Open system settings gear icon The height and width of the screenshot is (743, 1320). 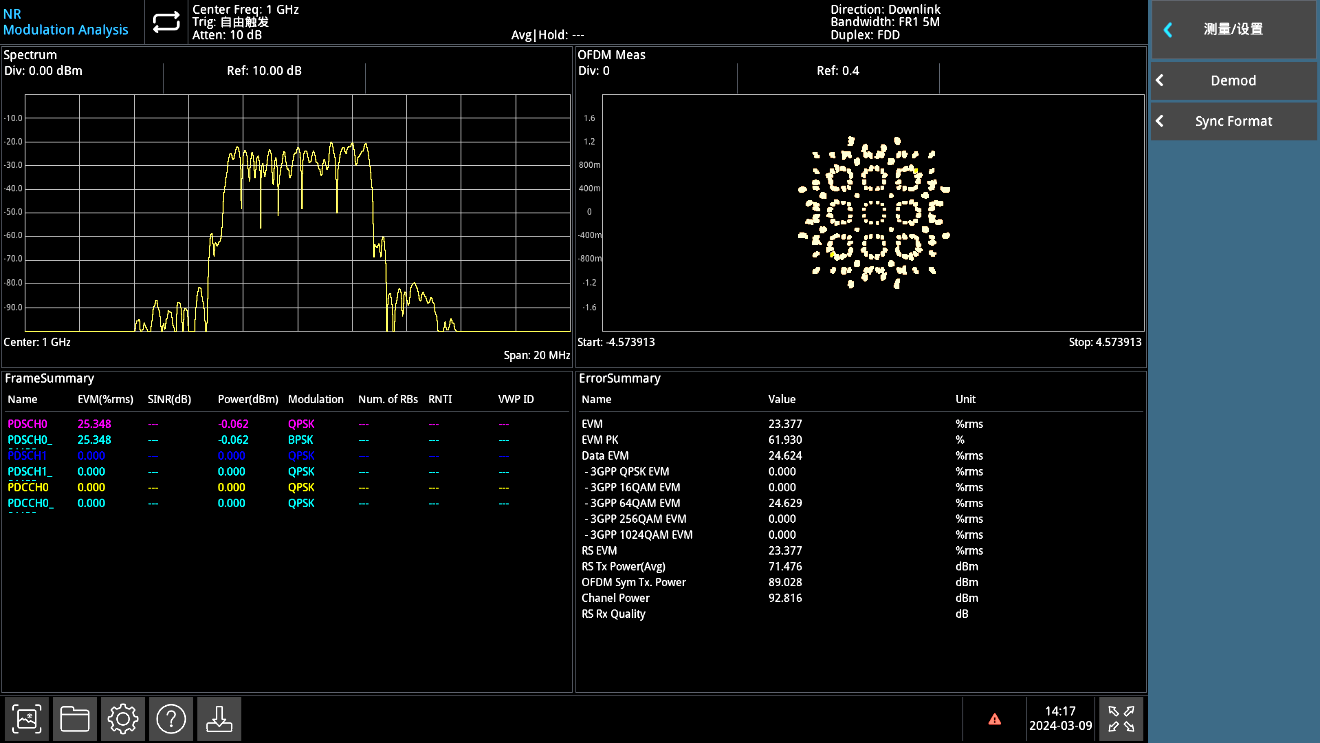coord(123,718)
